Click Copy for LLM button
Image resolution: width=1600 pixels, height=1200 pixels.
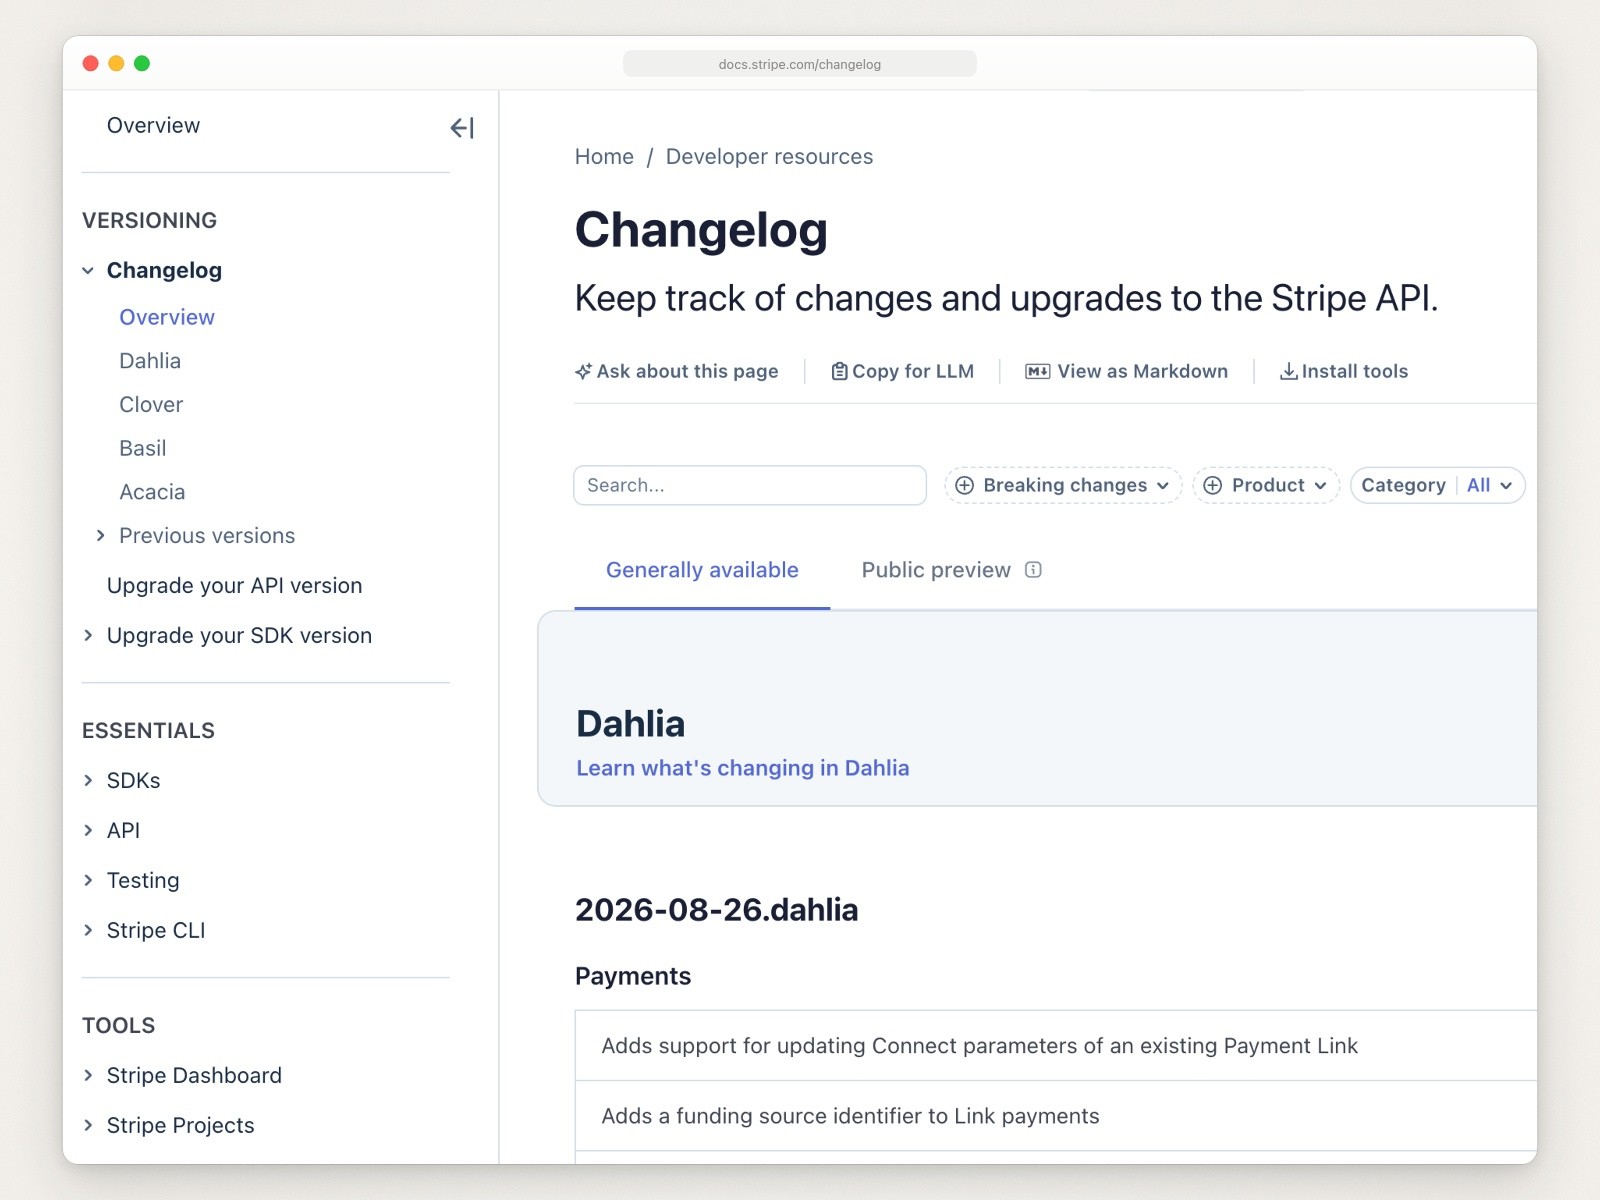(903, 372)
